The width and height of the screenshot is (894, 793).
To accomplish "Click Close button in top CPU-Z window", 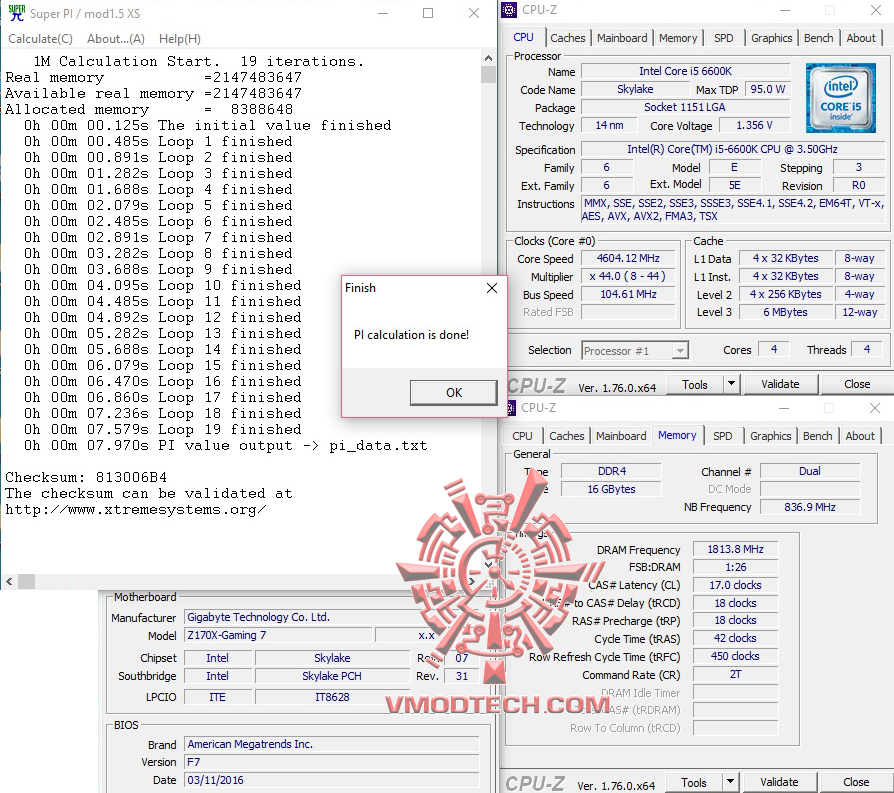I will pos(856,385).
